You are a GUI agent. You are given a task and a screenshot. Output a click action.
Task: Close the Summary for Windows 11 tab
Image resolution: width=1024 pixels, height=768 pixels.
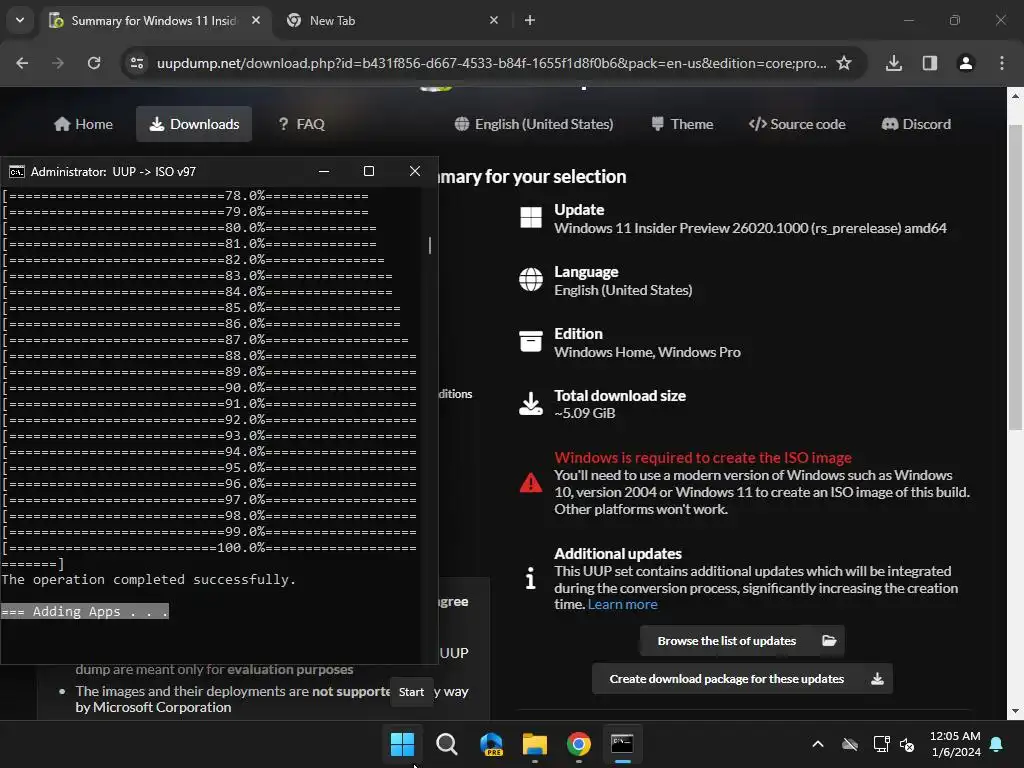point(256,20)
